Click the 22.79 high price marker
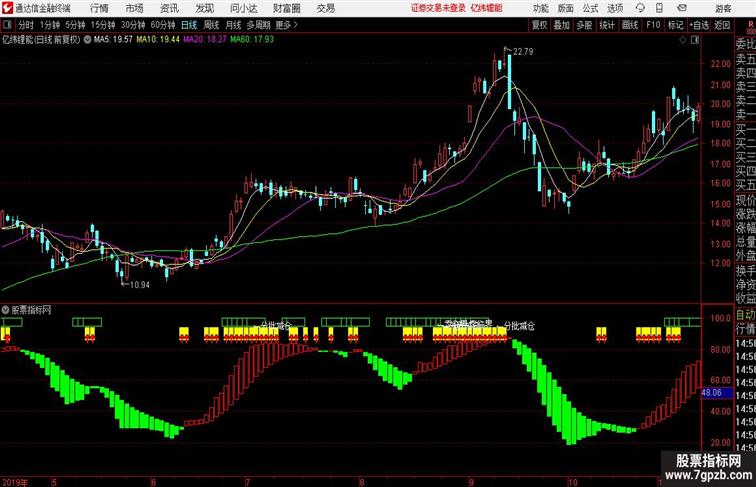 (523, 52)
